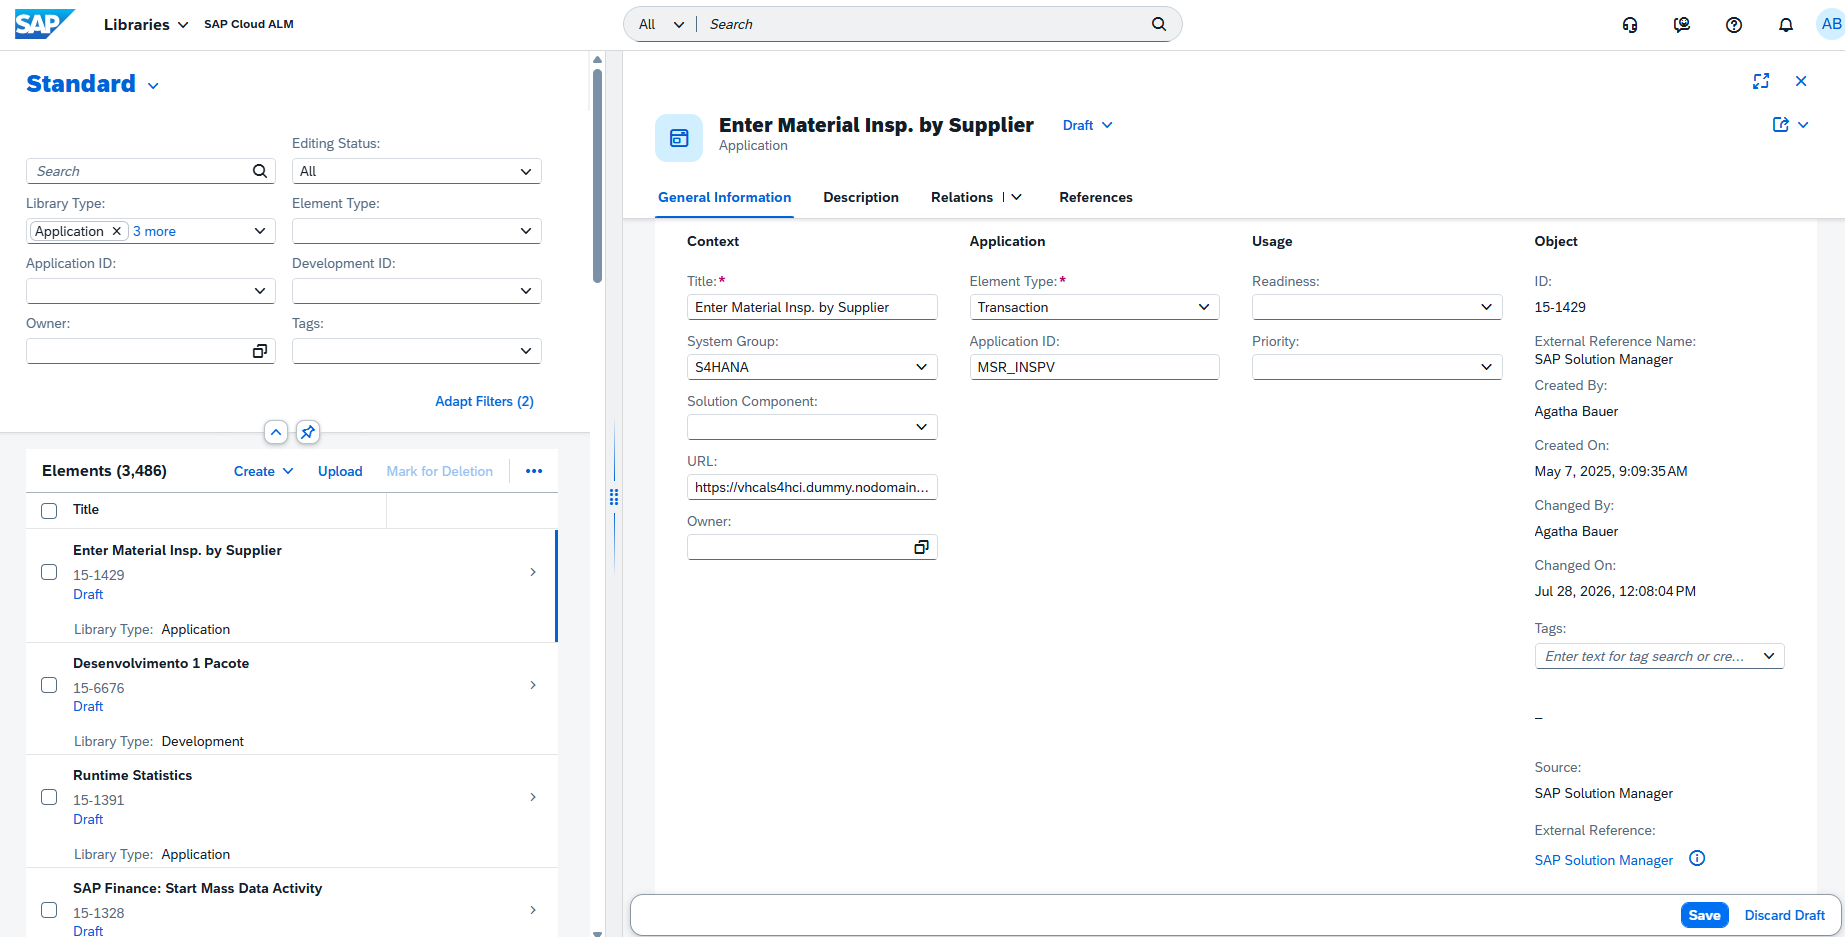Remove the Application token from Library Type
Screen dimensions: 1845x937
pos(117,231)
